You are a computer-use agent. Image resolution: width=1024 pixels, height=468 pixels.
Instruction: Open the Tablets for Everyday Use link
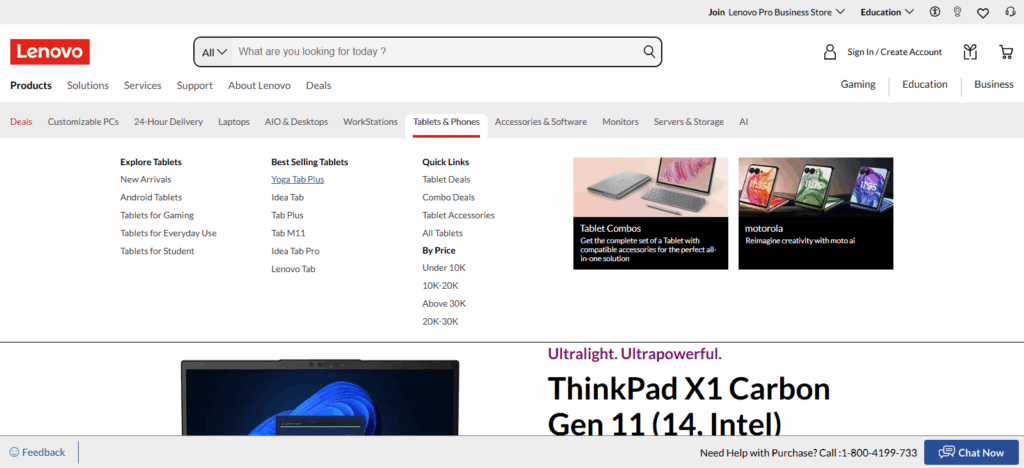tap(168, 233)
